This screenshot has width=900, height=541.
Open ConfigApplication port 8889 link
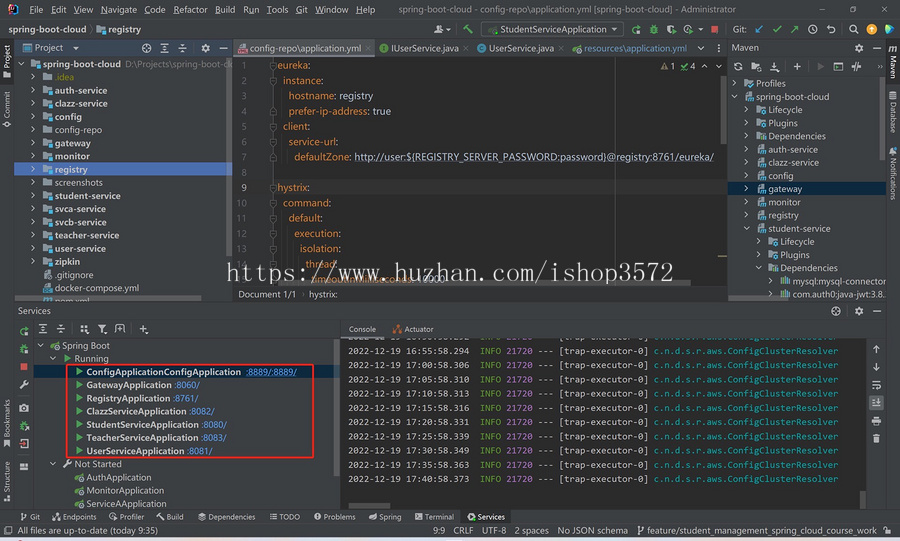(271, 372)
